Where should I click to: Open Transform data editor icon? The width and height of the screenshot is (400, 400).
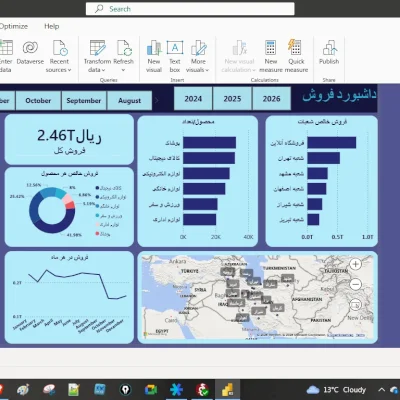click(x=98, y=48)
